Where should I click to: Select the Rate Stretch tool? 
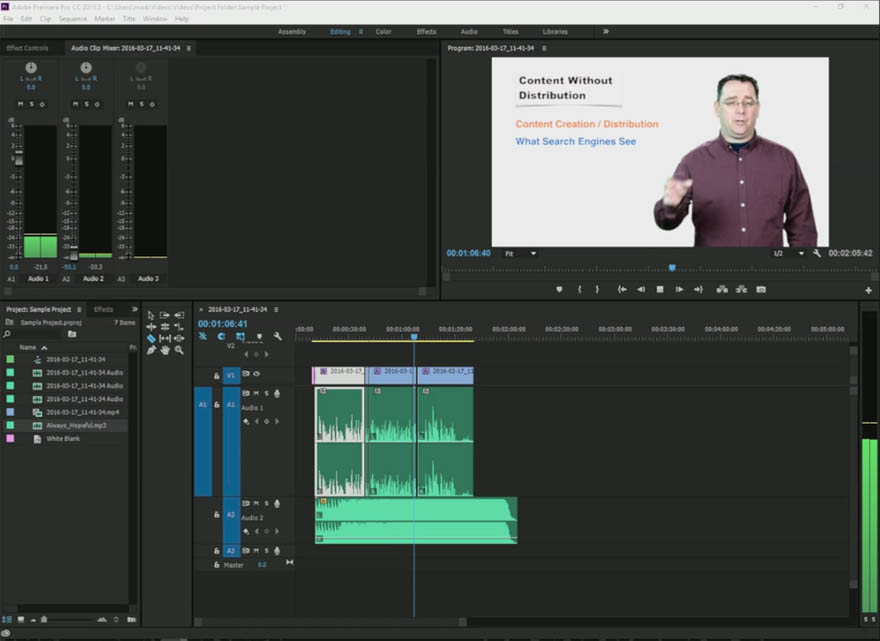tap(179, 327)
